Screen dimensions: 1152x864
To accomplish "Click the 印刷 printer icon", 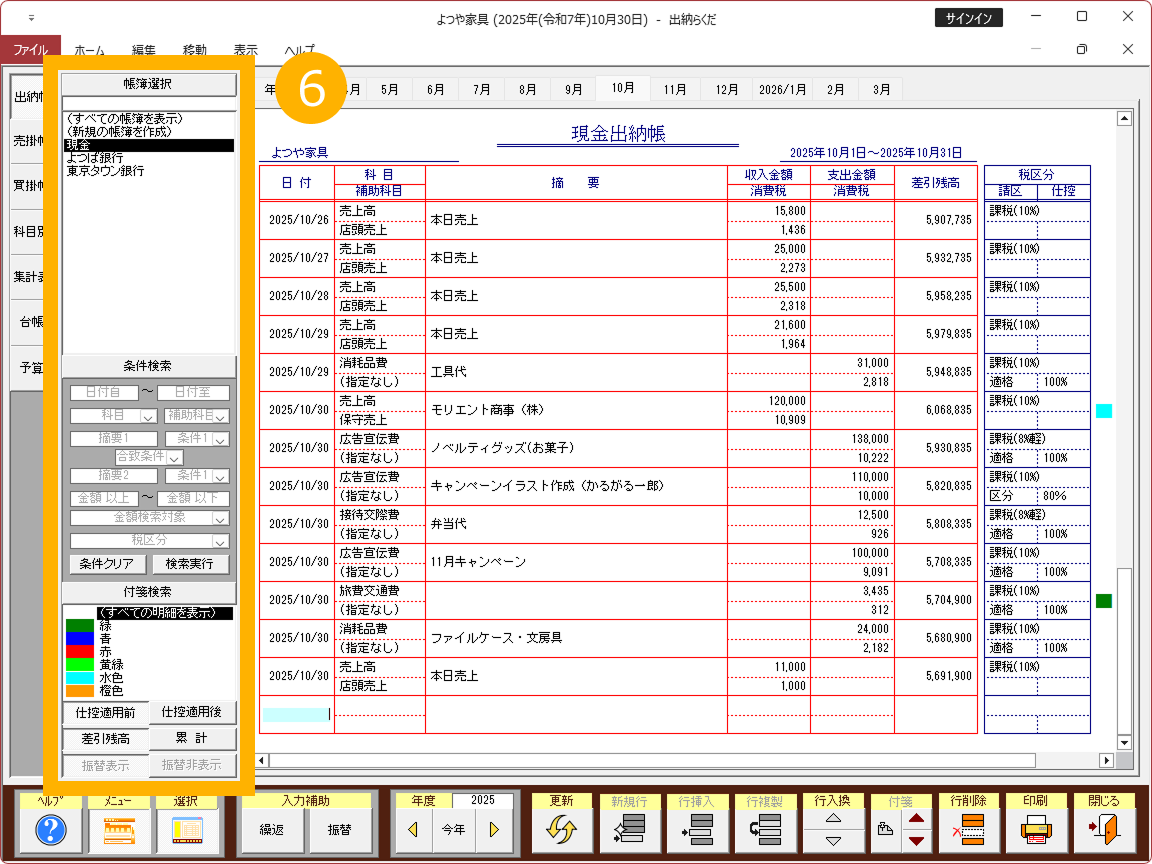I will pos(1036,829).
